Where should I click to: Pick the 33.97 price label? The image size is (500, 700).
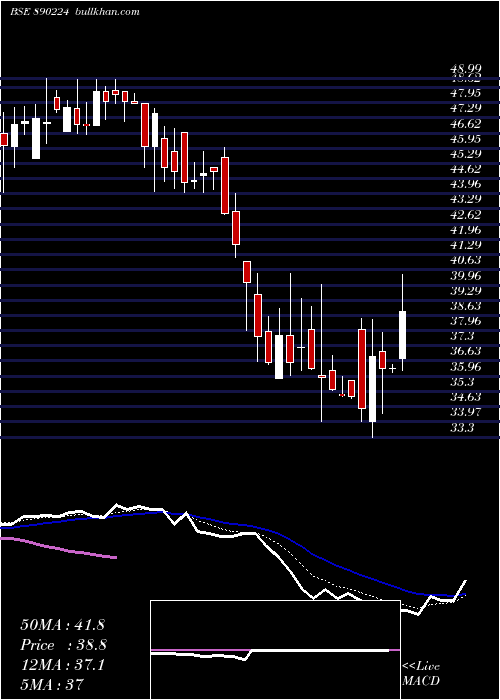point(466,412)
